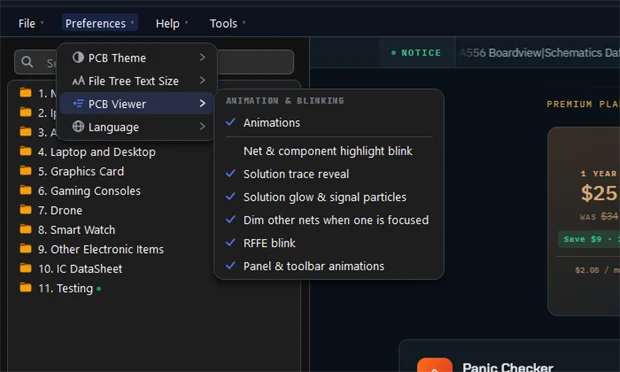Open the Preferences menu
The height and width of the screenshot is (372, 620).
[x=100, y=23]
